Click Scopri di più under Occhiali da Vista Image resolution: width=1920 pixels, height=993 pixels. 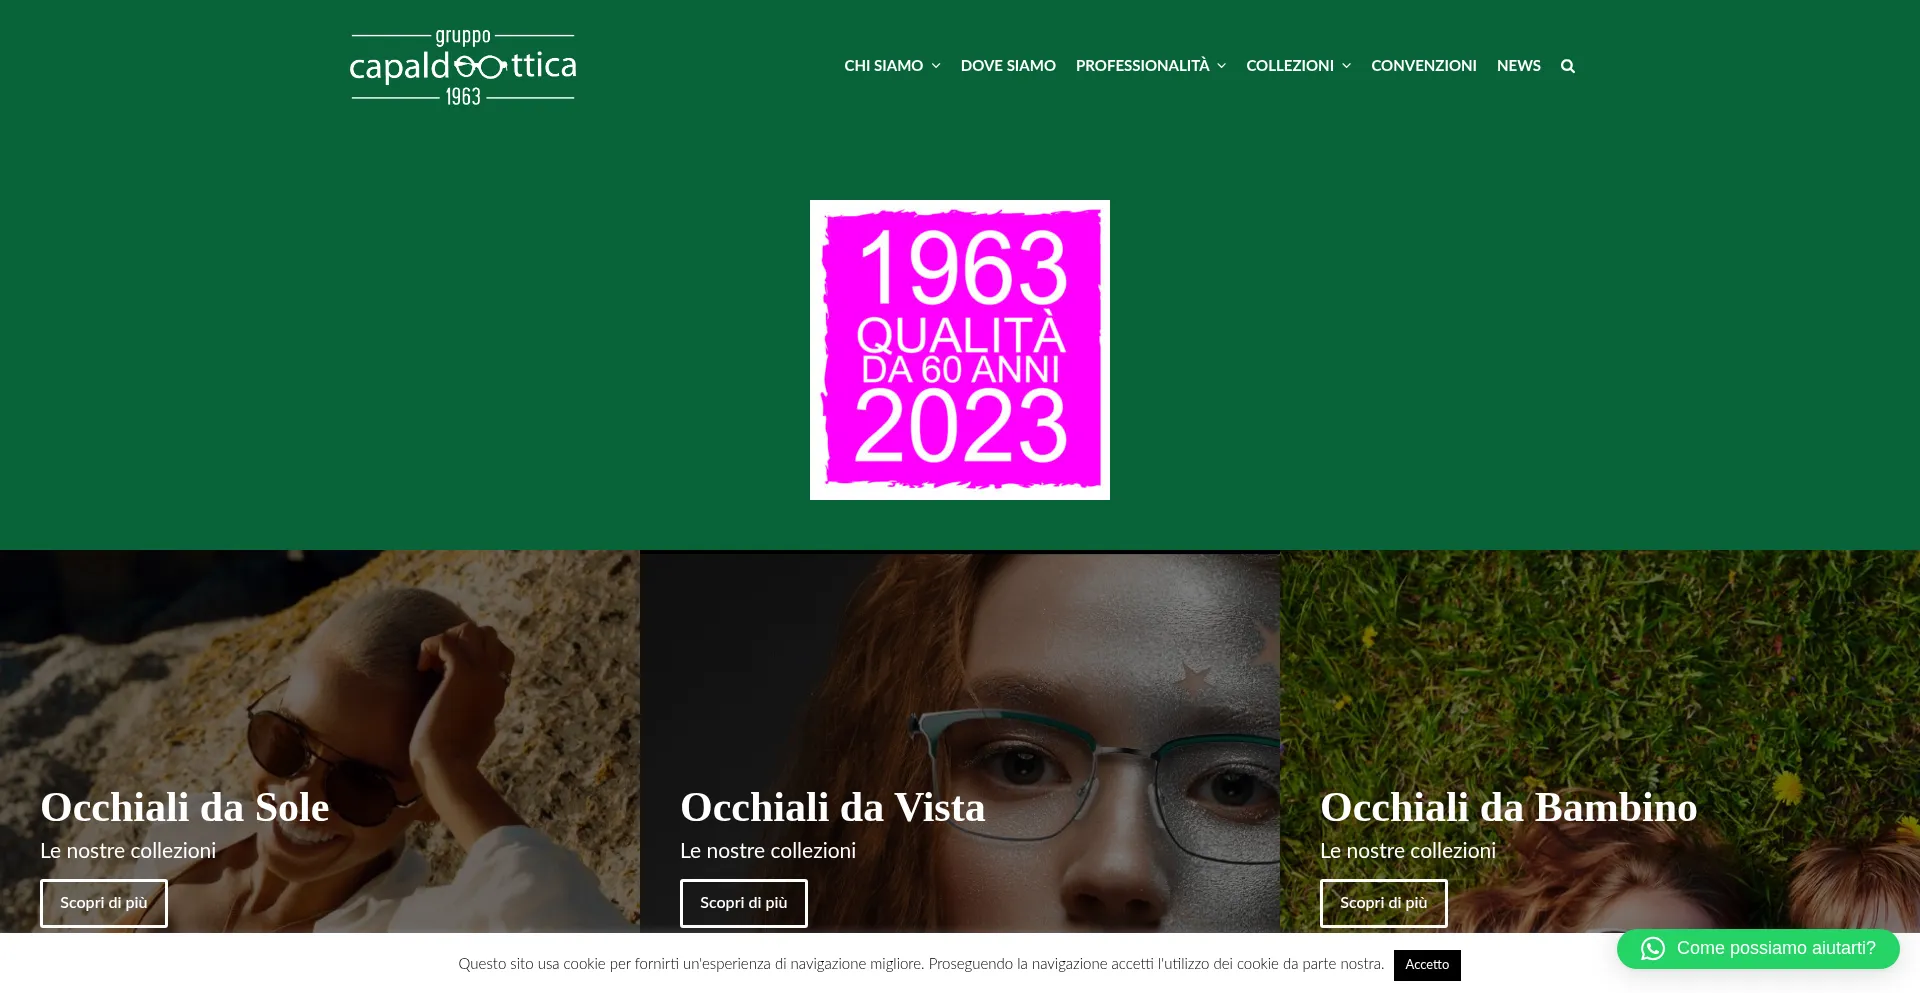tap(744, 903)
